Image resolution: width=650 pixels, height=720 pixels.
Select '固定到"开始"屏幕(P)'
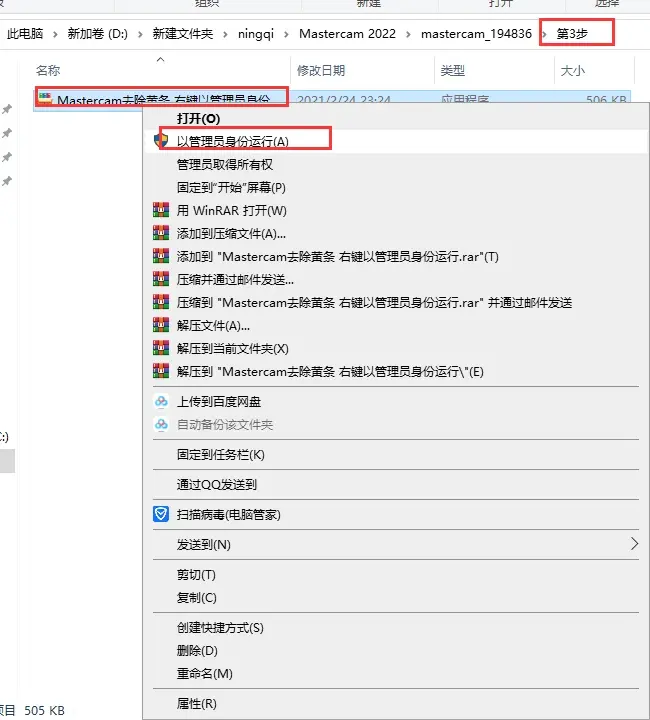[x=231, y=187]
